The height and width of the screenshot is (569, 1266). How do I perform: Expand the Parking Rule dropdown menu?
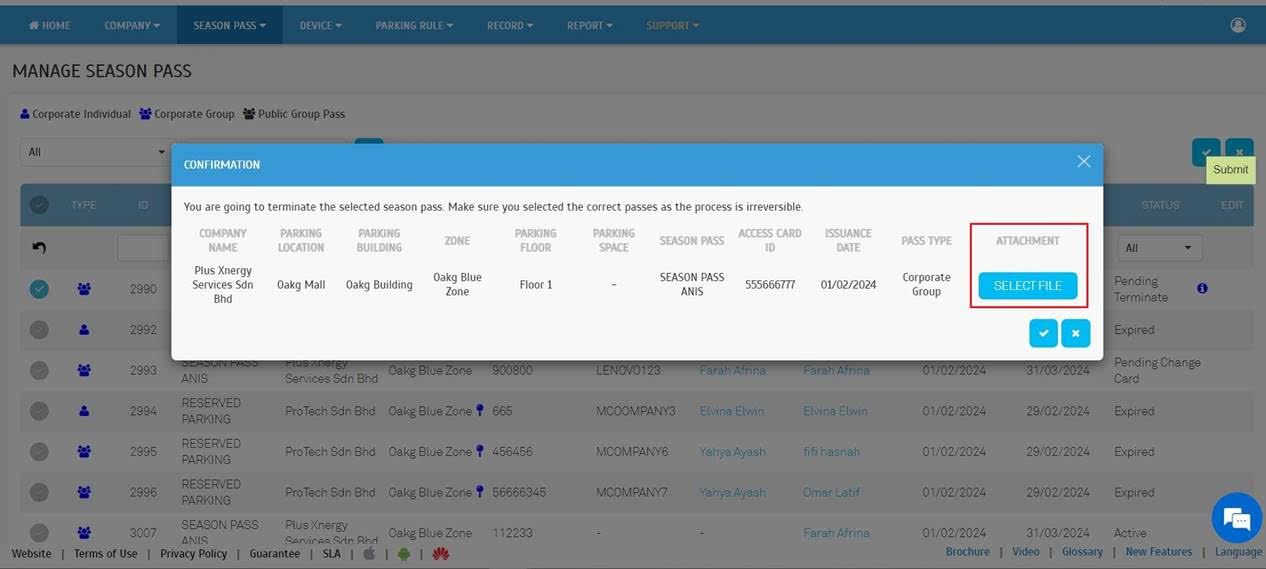click(x=414, y=25)
